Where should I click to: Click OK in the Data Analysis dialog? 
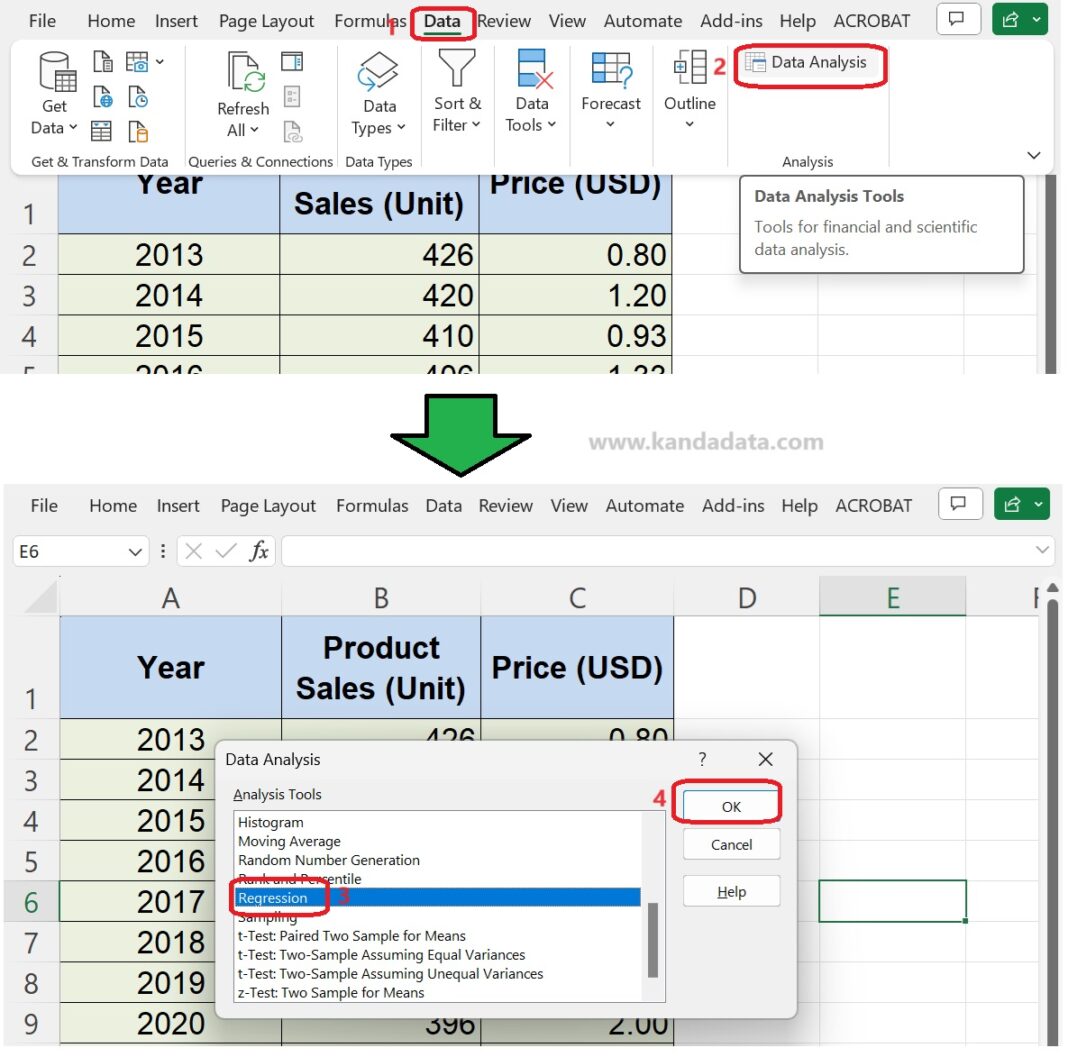point(729,804)
